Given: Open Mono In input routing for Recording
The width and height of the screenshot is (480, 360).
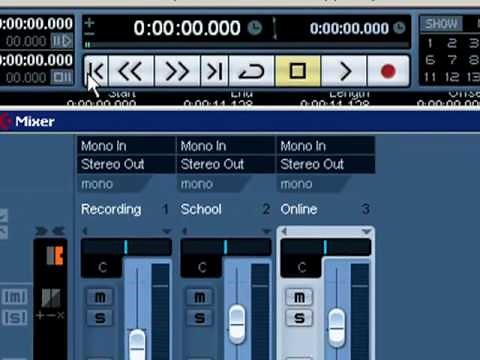Looking at the screenshot, I should [x=126, y=146].
